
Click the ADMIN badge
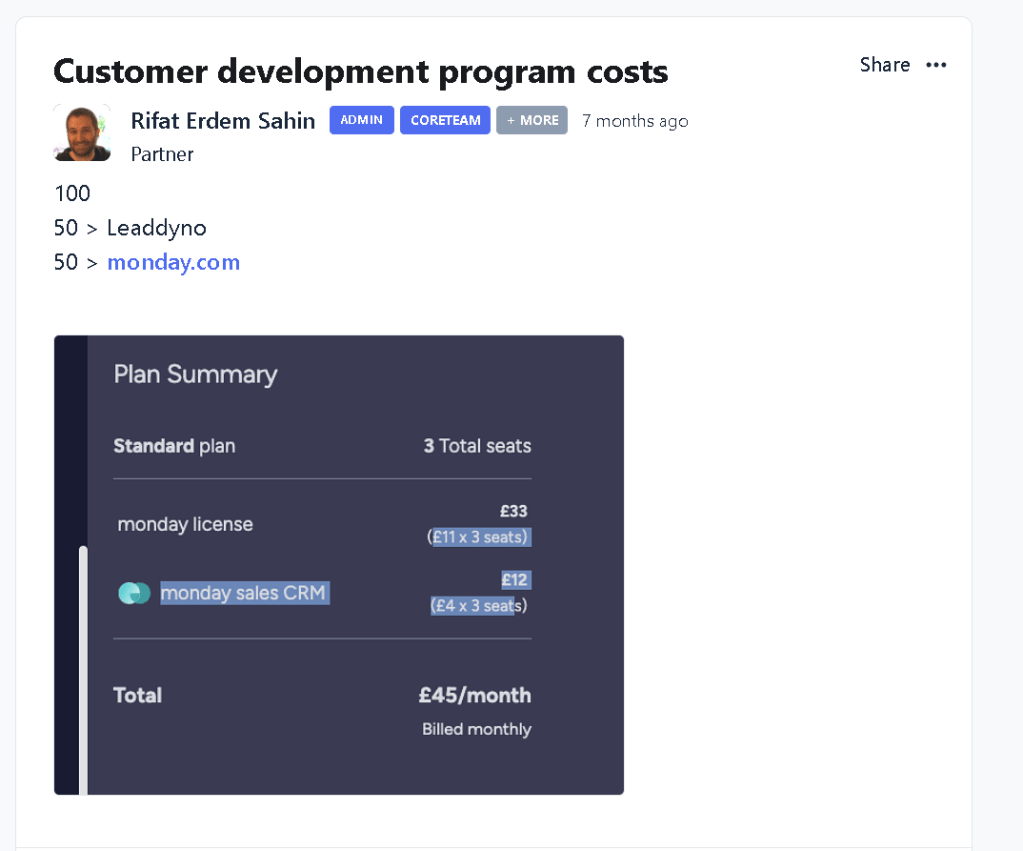361,120
